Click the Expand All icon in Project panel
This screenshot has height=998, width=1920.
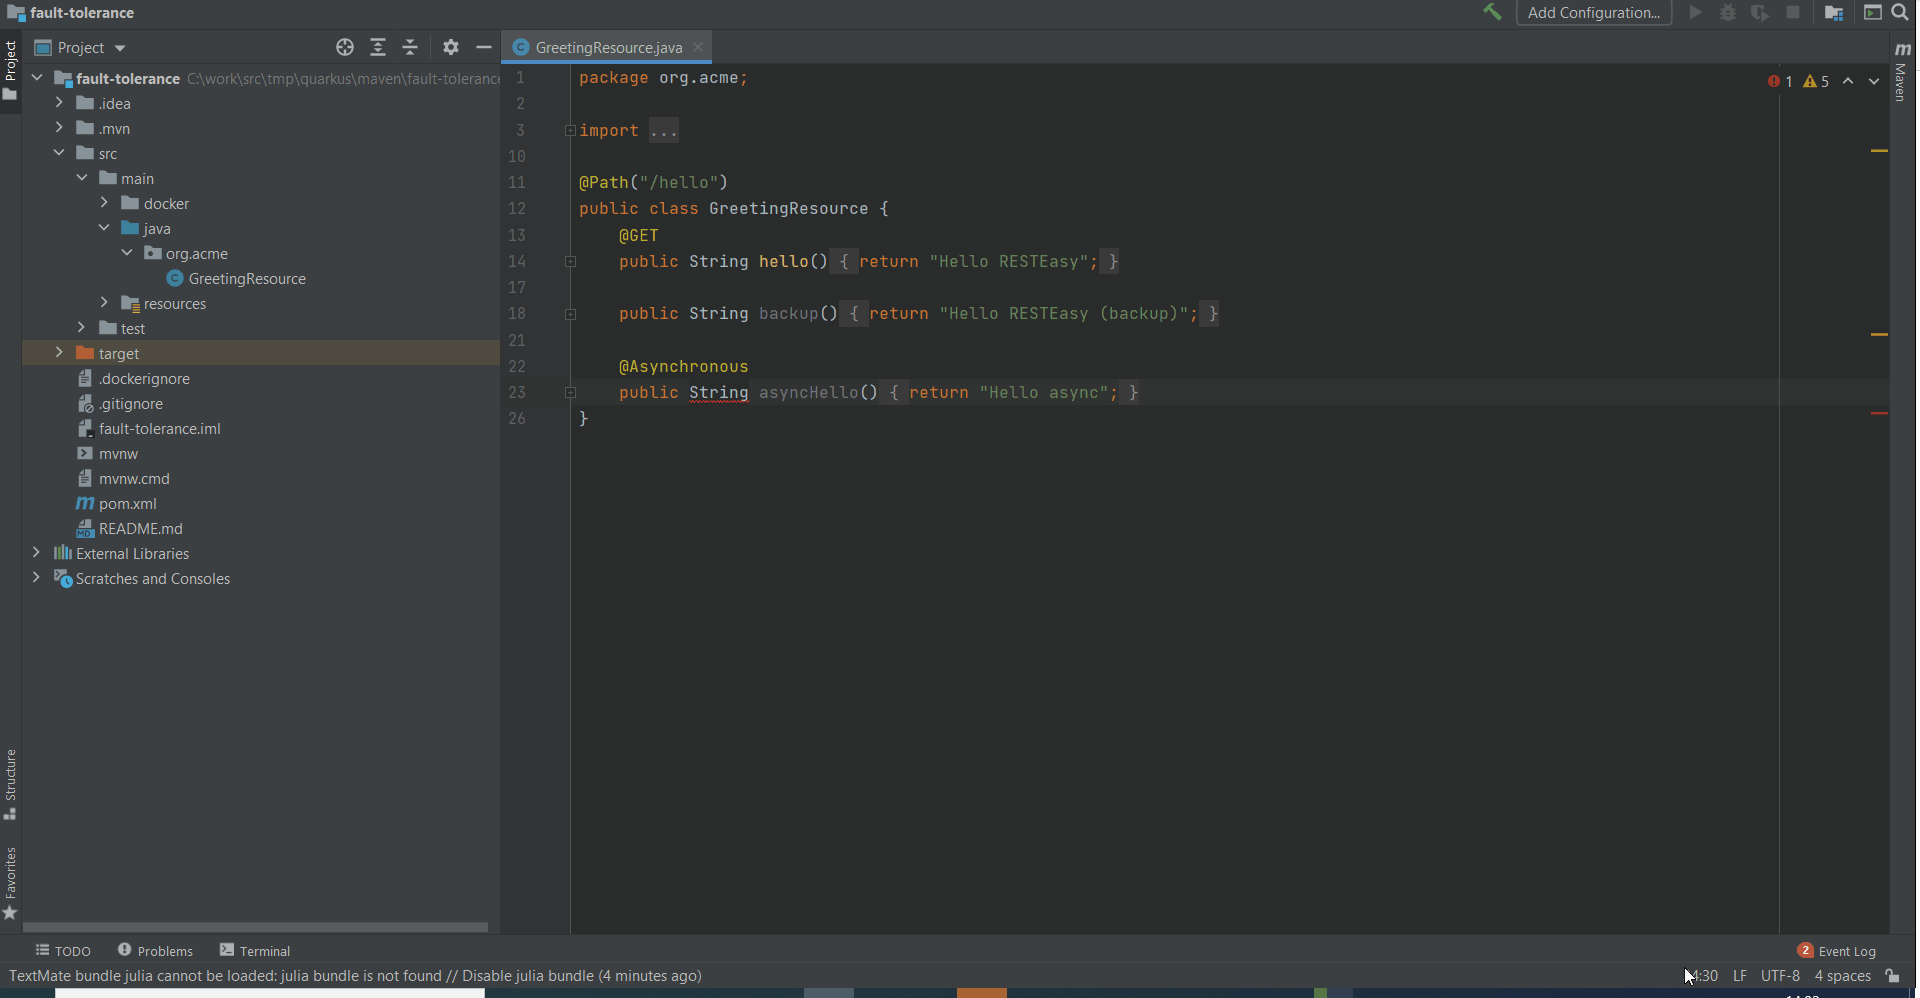pyautogui.click(x=378, y=47)
